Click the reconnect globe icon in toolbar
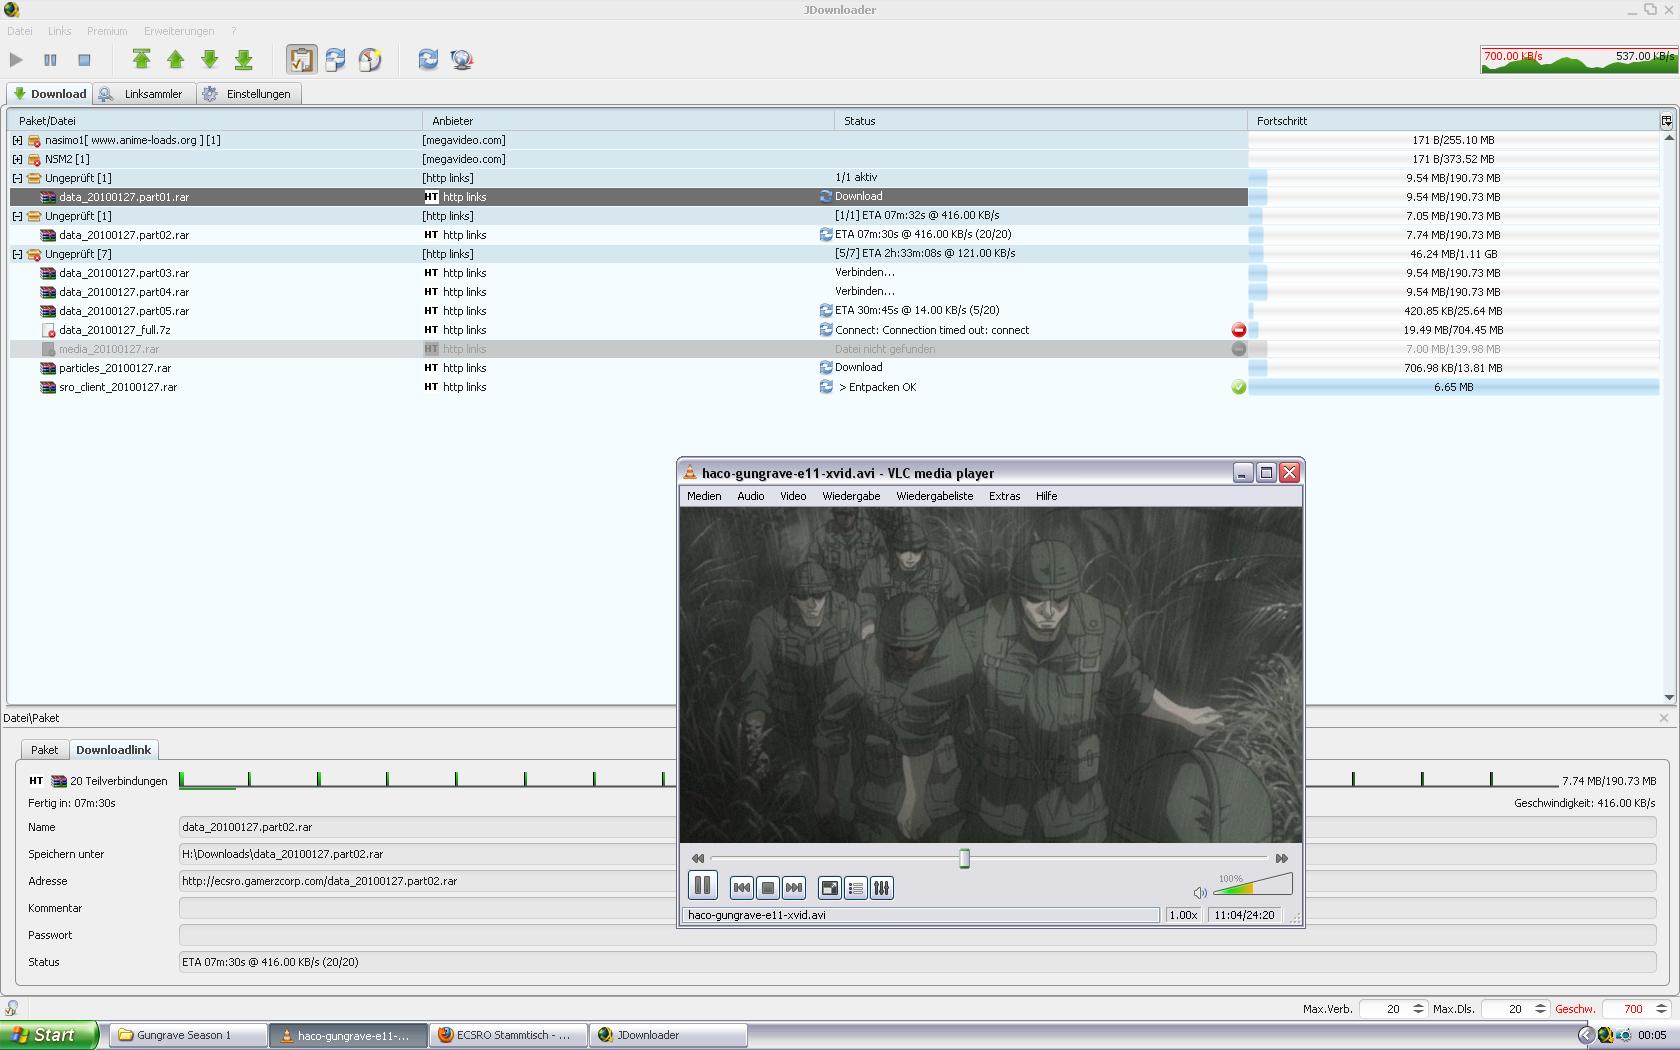1680x1050 pixels. tap(461, 60)
